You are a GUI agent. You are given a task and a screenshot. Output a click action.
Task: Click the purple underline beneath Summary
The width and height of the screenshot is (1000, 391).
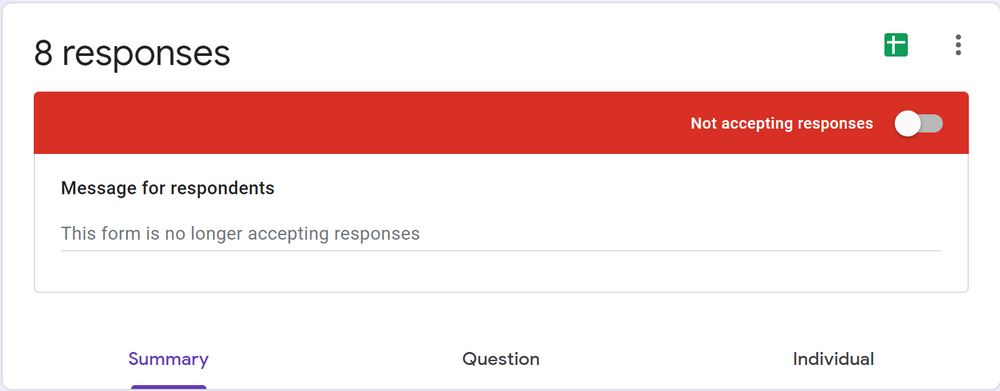(168, 387)
